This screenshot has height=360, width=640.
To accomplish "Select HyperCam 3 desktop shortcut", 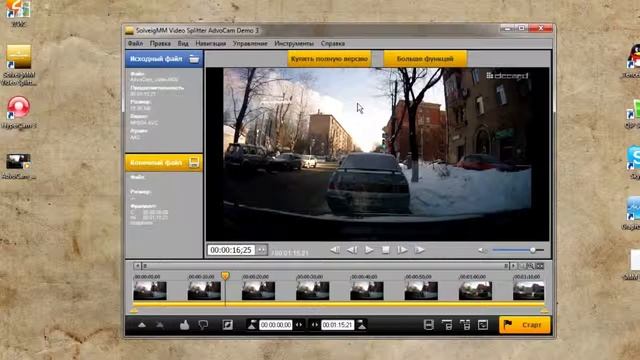I will click(18, 113).
